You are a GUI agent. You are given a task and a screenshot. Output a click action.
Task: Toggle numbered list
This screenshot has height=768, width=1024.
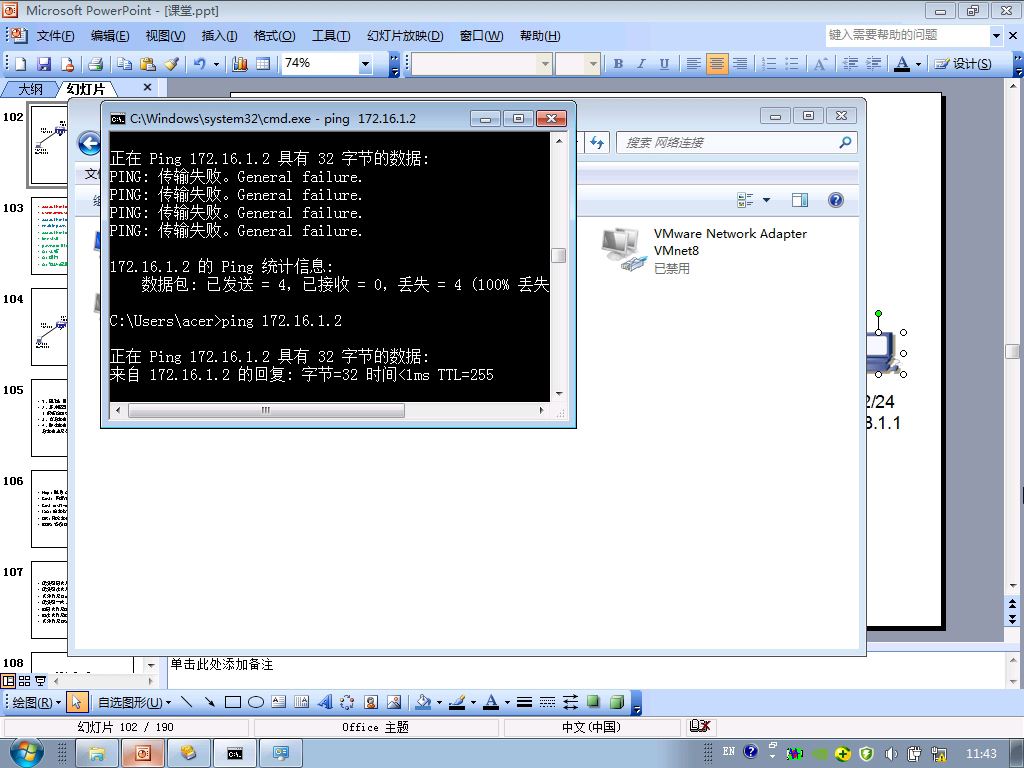[769, 63]
